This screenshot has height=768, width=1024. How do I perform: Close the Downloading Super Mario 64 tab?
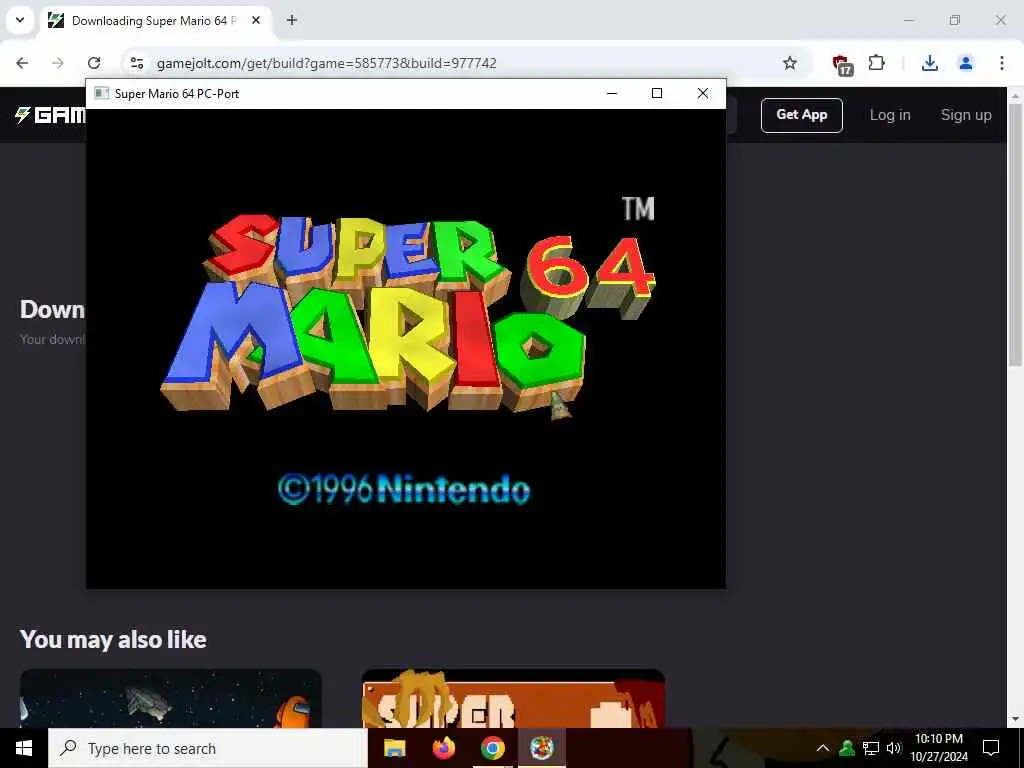point(256,21)
